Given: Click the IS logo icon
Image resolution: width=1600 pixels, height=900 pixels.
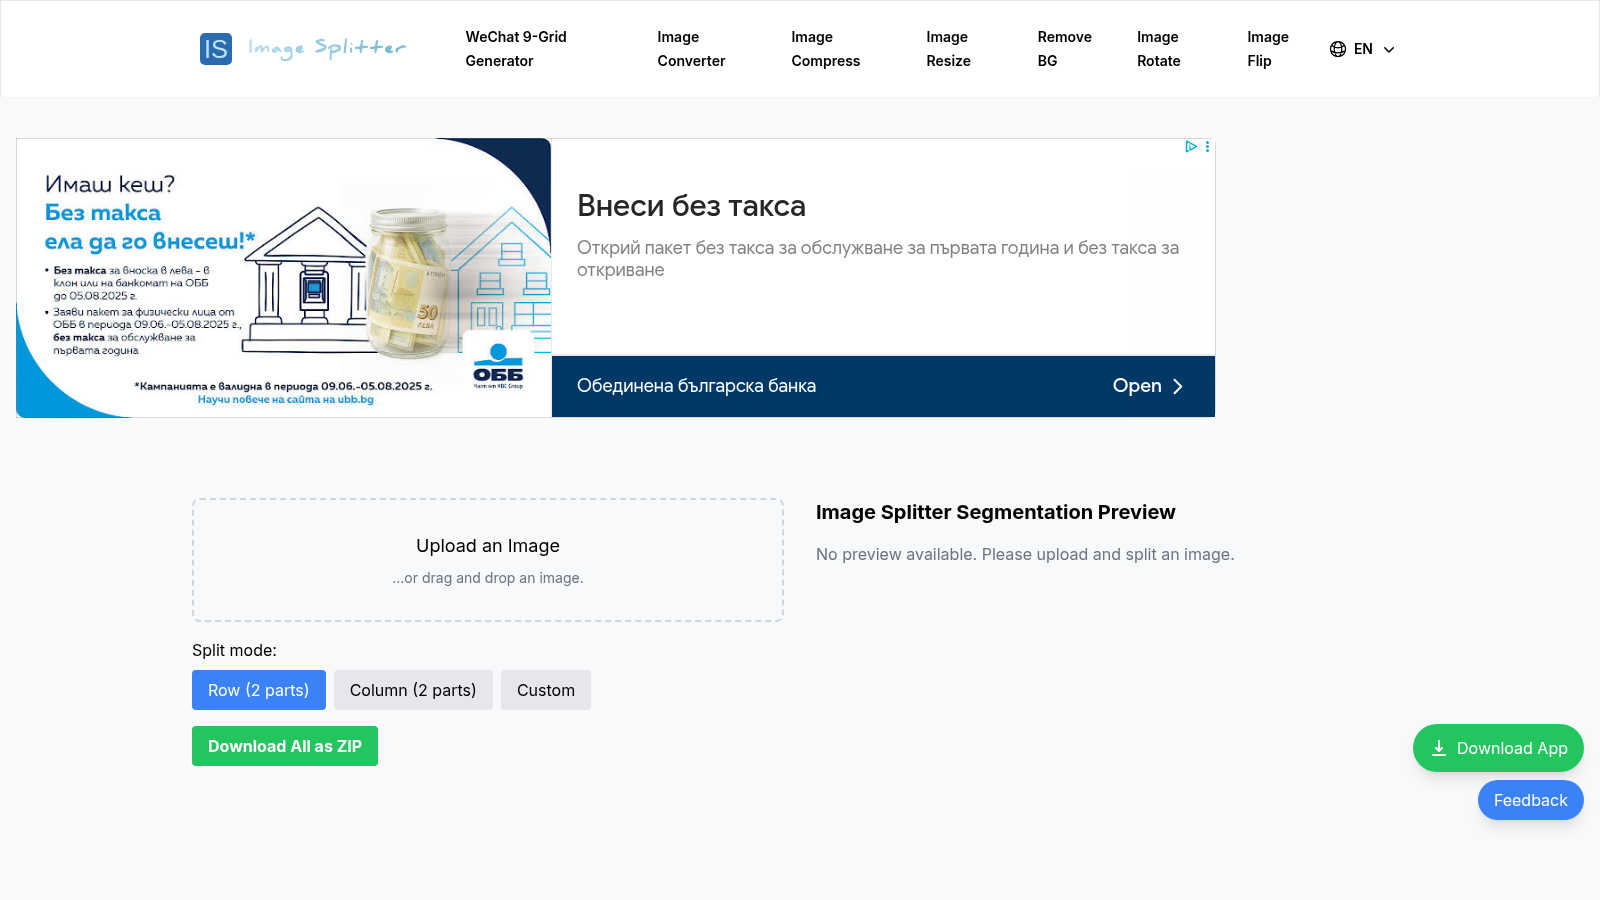Looking at the screenshot, I should (216, 49).
